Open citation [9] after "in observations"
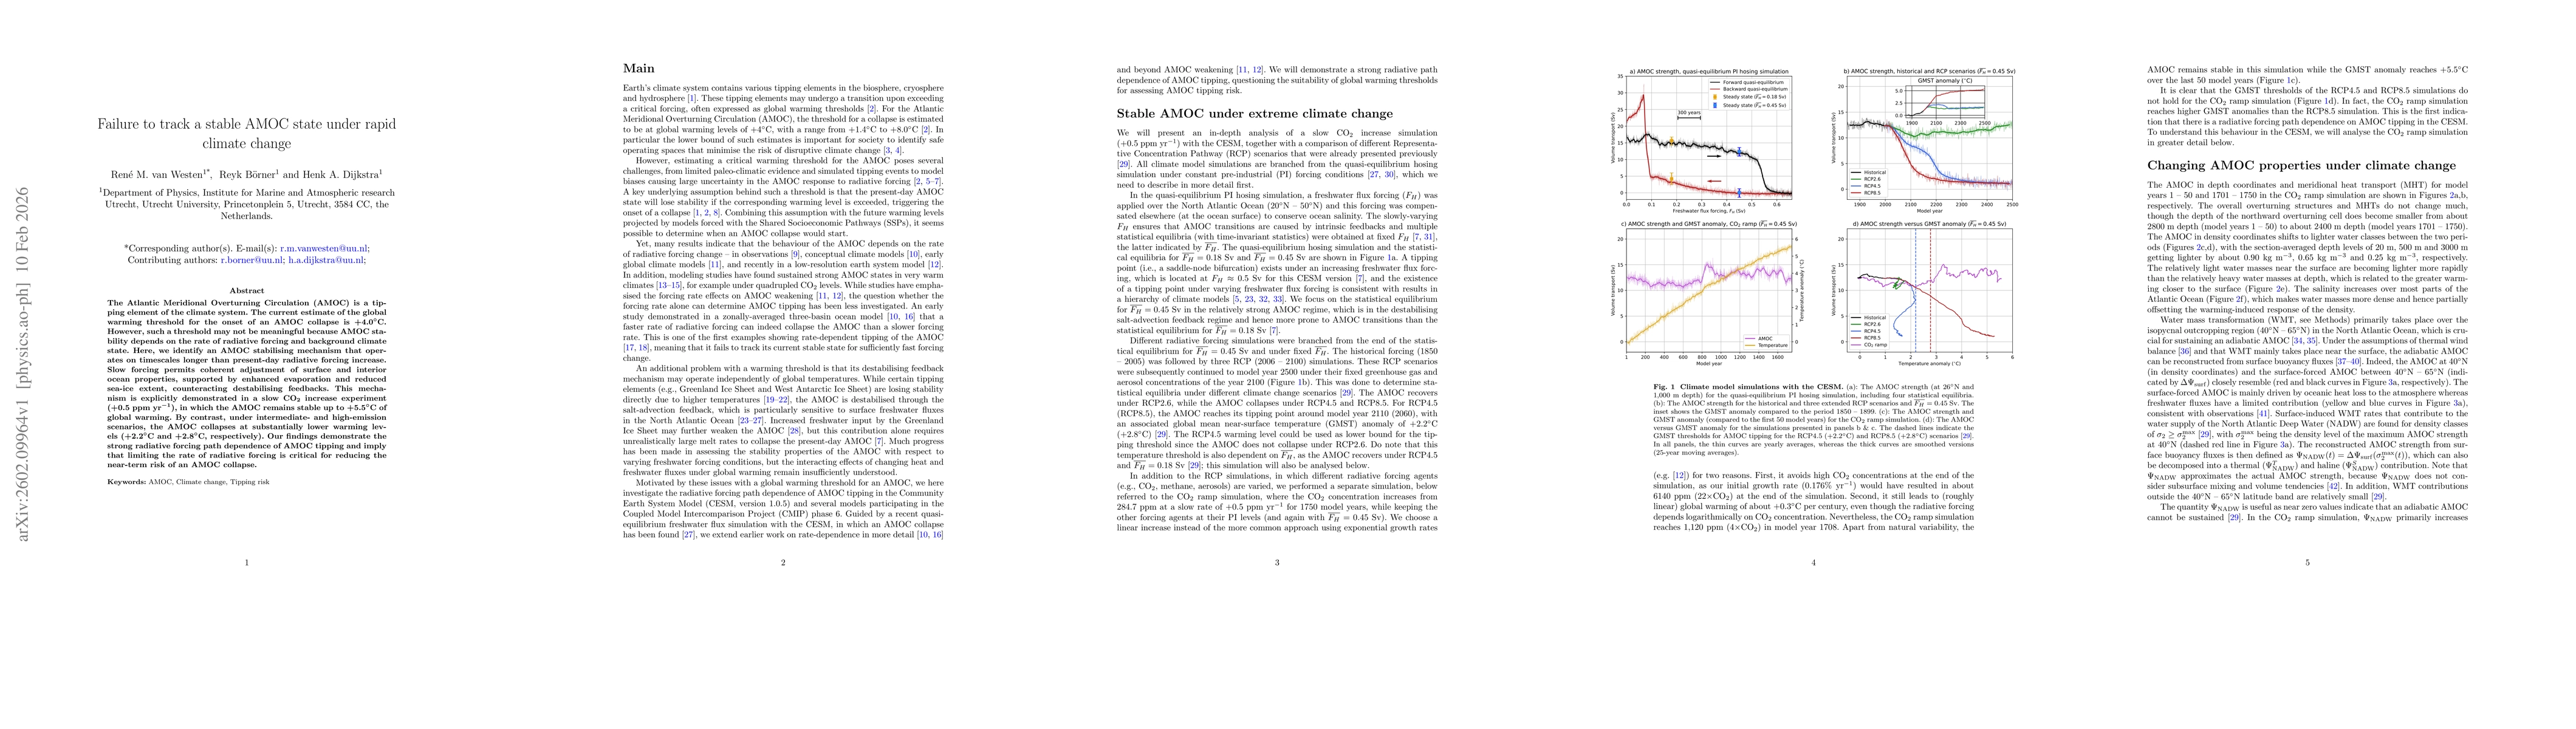The height and width of the screenshot is (729, 2576). (x=795, y=254)
